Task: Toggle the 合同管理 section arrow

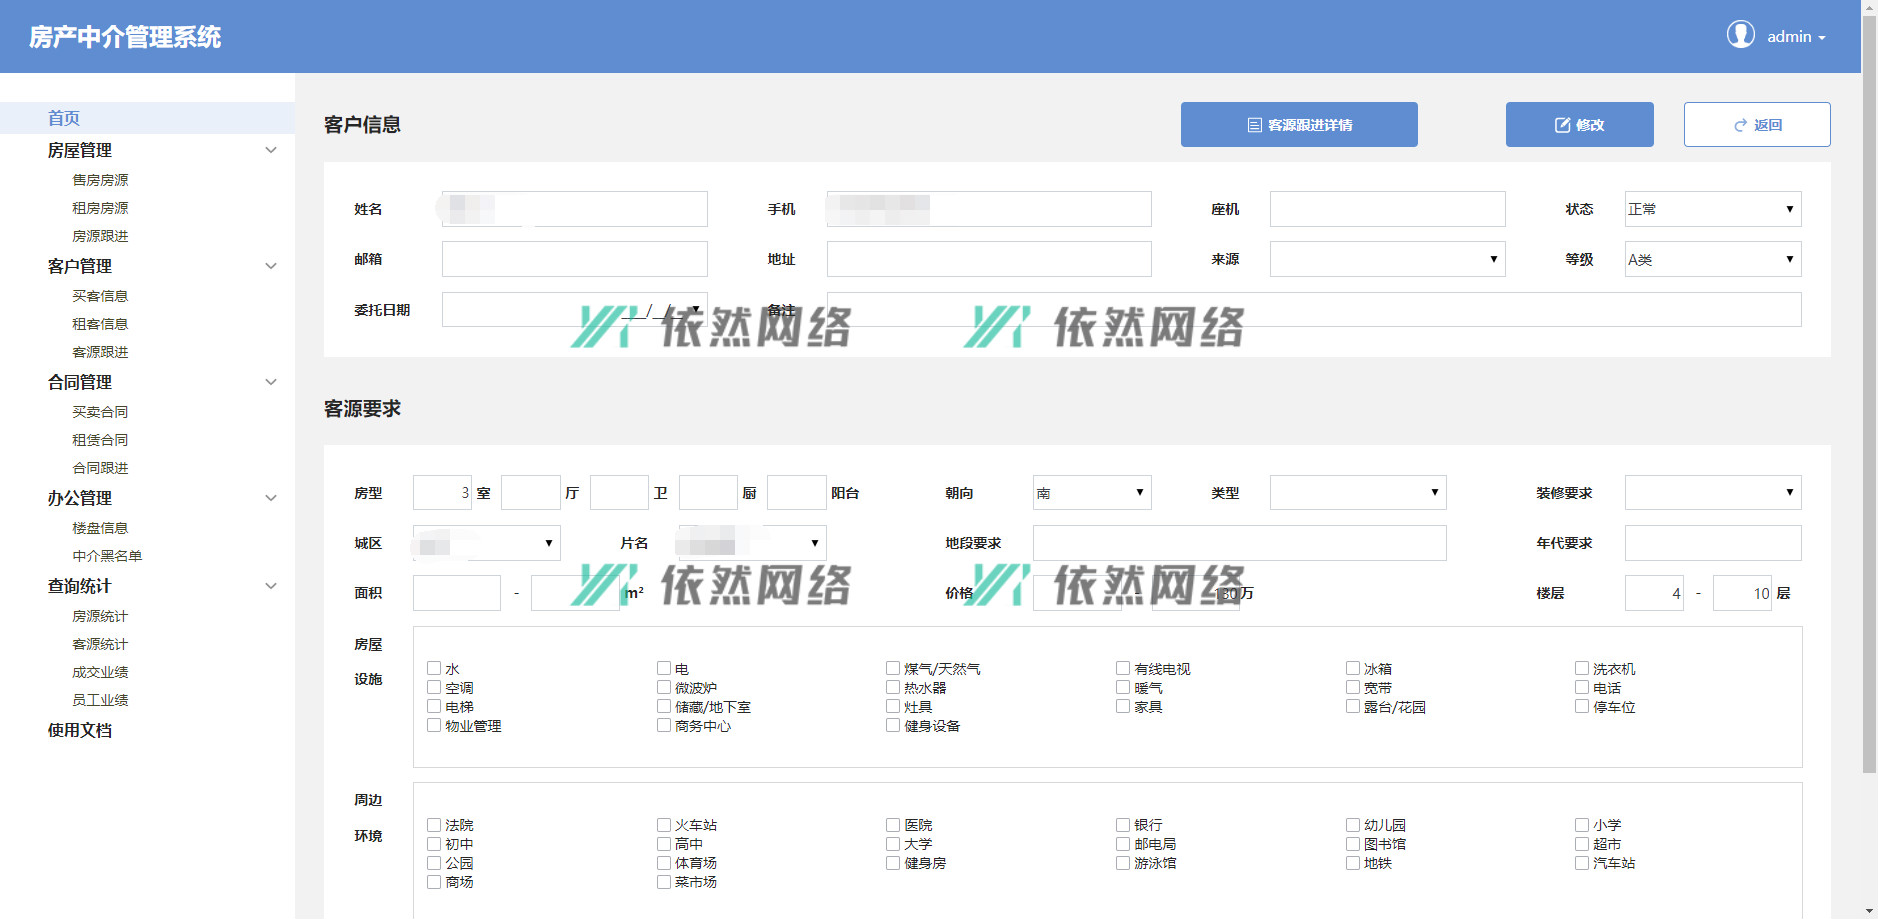Action: click(x=270, y=382)
